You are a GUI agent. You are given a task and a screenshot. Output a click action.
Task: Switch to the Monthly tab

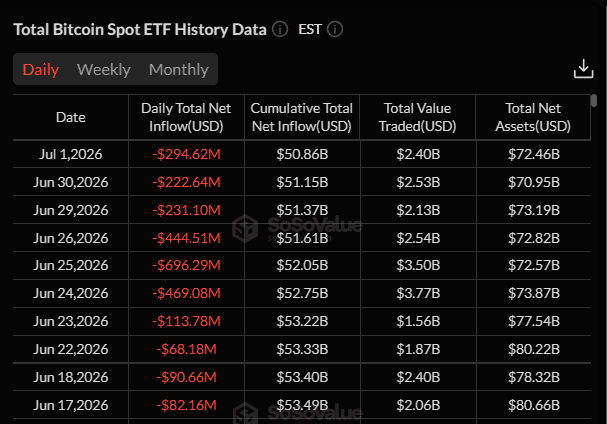(178, 69)
